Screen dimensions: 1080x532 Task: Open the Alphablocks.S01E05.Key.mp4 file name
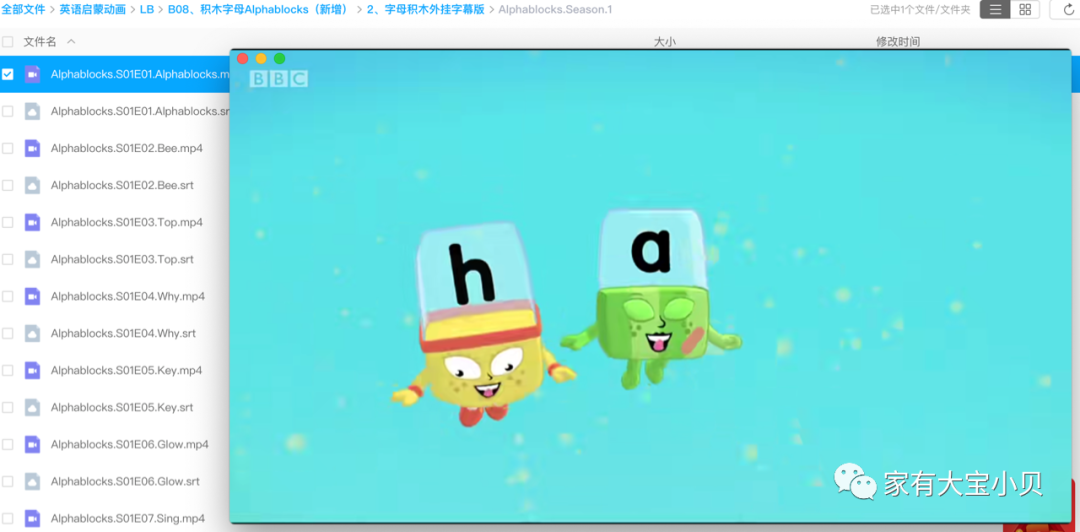(127, 370)
